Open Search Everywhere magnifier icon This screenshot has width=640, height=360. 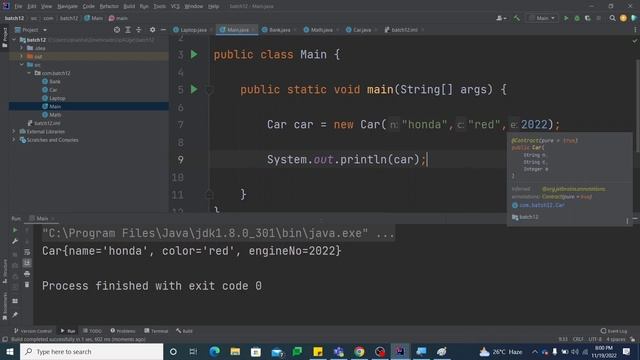tap(612, 18)
